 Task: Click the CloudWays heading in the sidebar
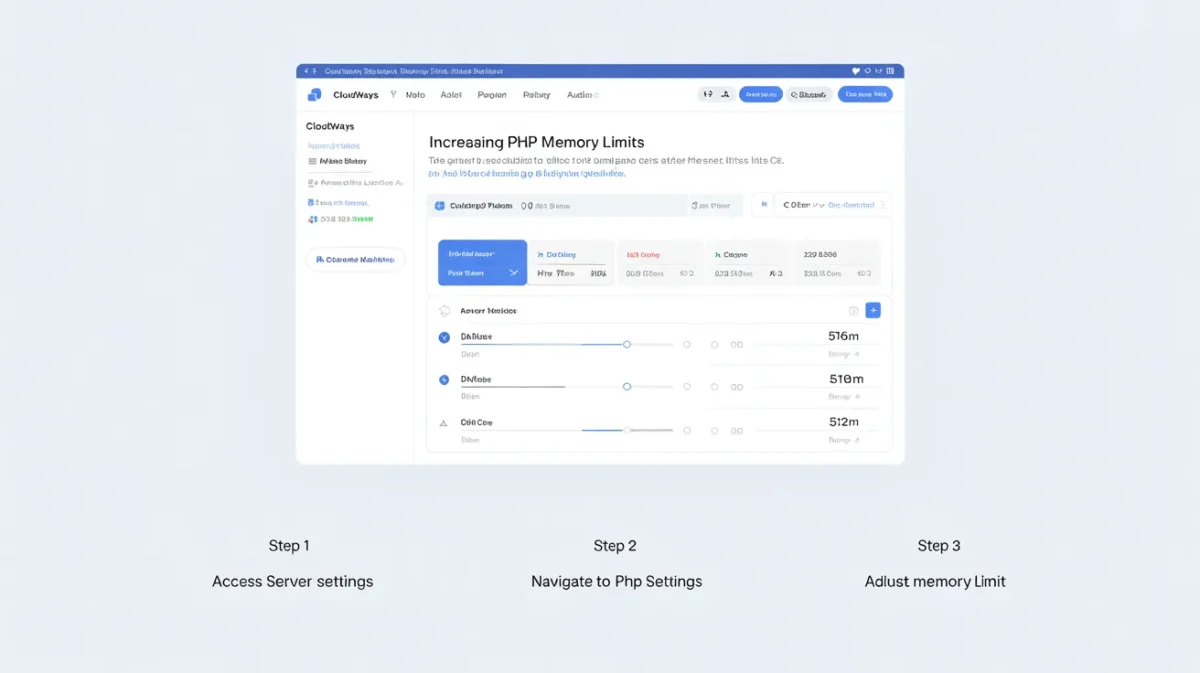(330, 127)
